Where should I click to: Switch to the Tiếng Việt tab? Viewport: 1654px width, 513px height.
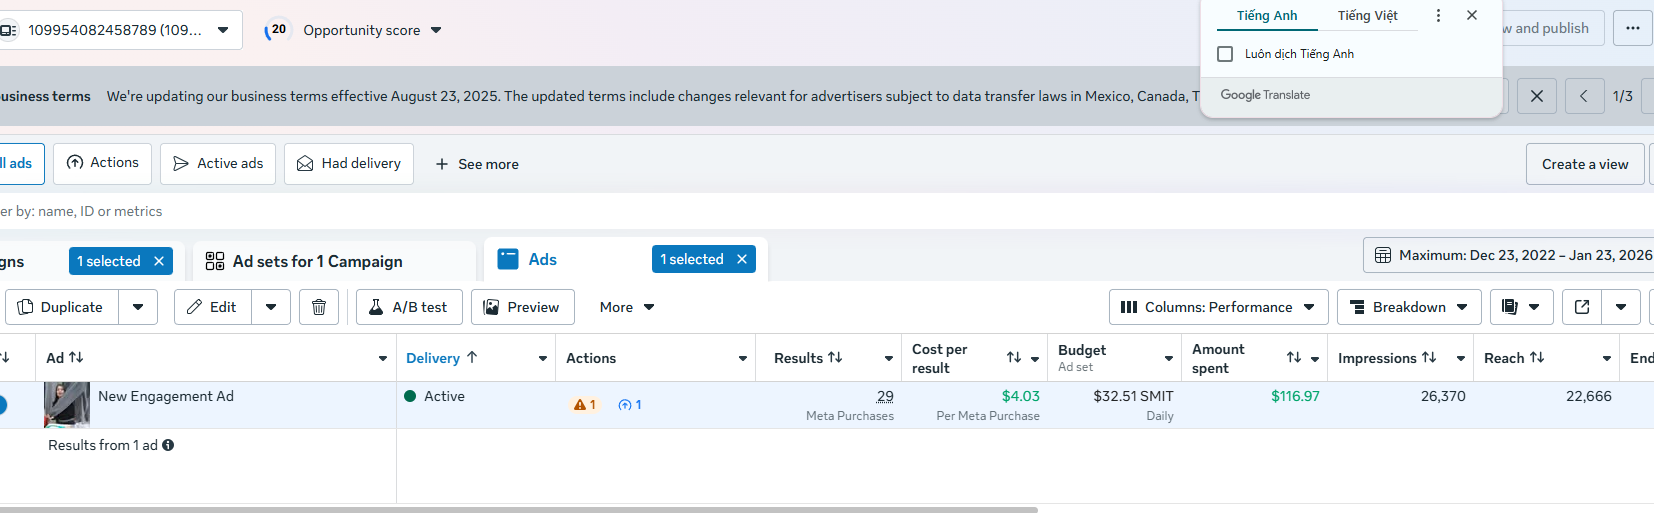coord(1367,16)
